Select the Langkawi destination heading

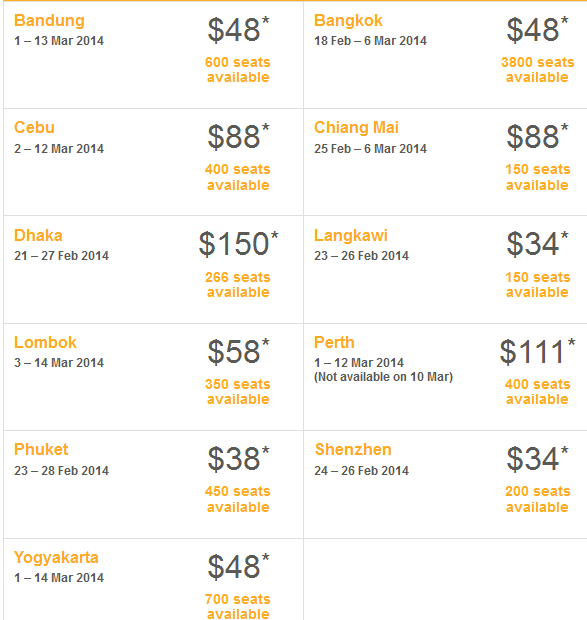(x=351, y=236)
